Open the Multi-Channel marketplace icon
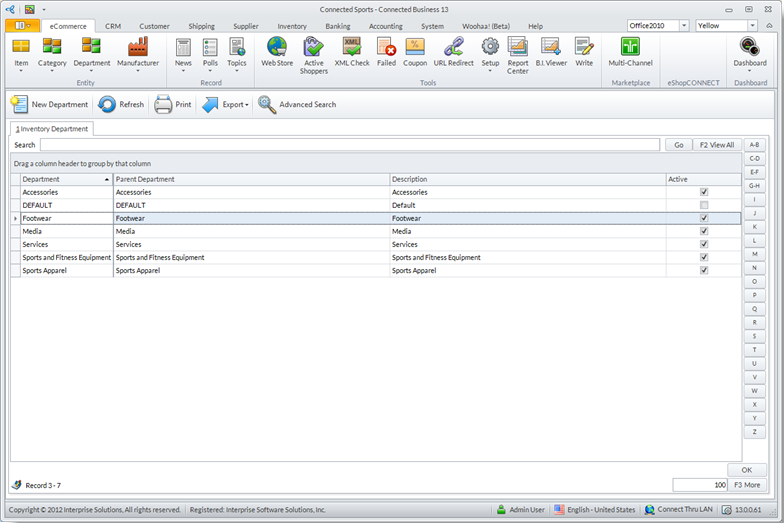This screenshot has height=523, width=784. coord(630,52)
